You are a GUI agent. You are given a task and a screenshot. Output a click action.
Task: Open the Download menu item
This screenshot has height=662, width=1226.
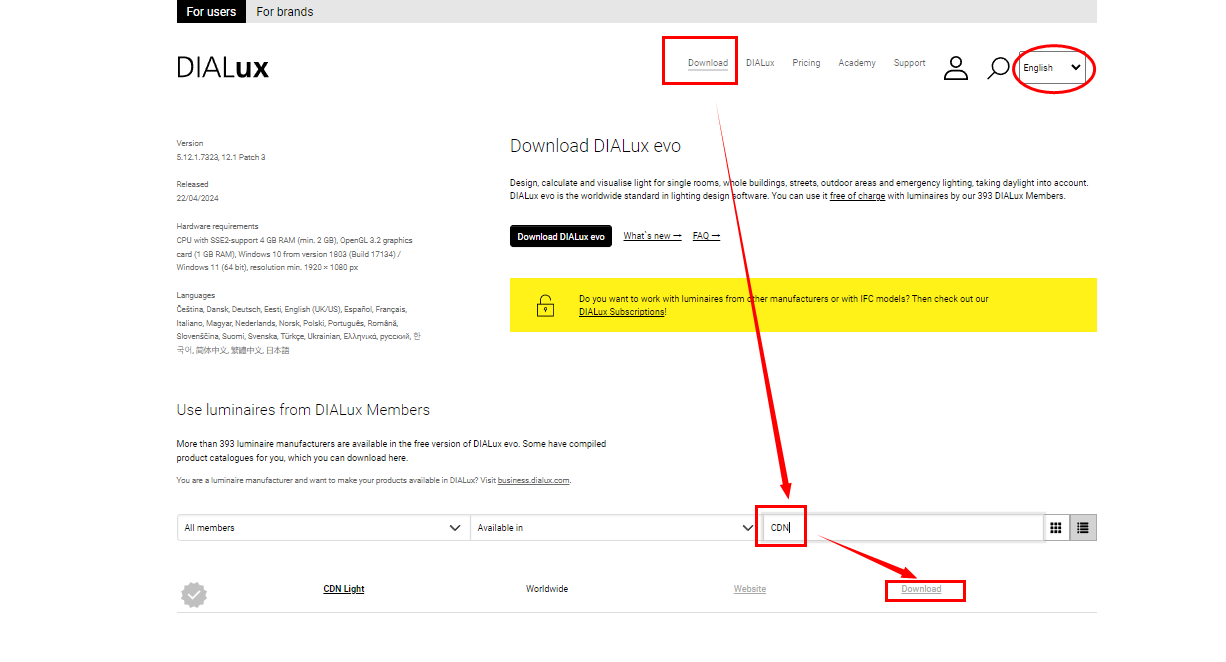click(707, 63)
